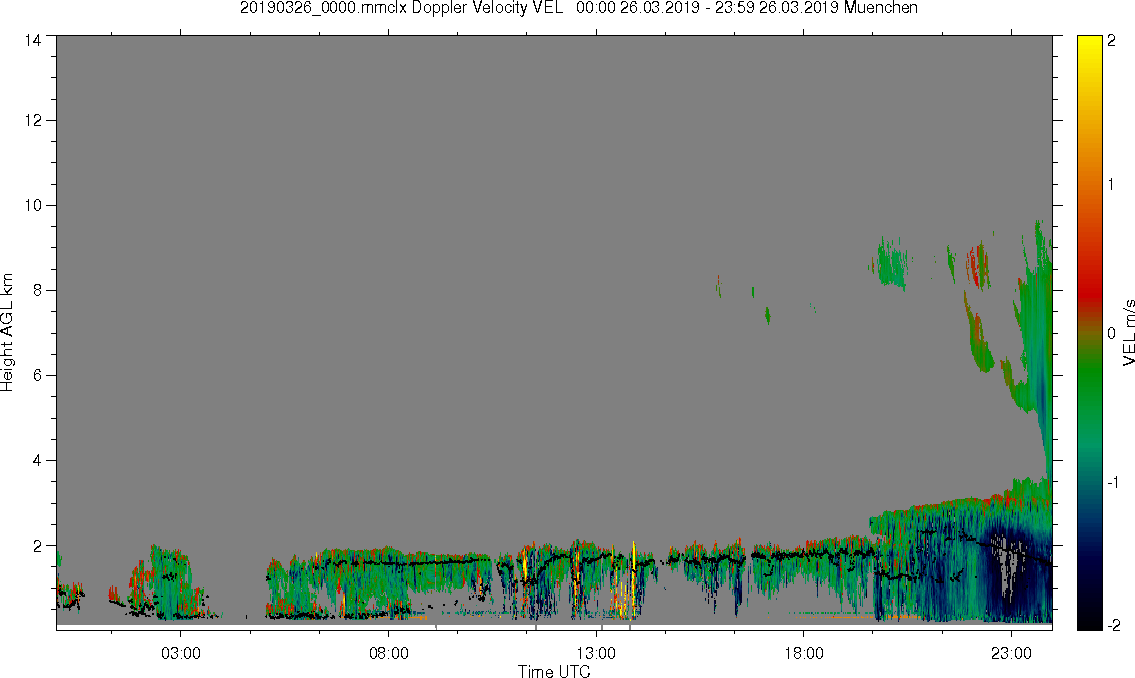Click the 03:00 time tick label

pos(181,653)
